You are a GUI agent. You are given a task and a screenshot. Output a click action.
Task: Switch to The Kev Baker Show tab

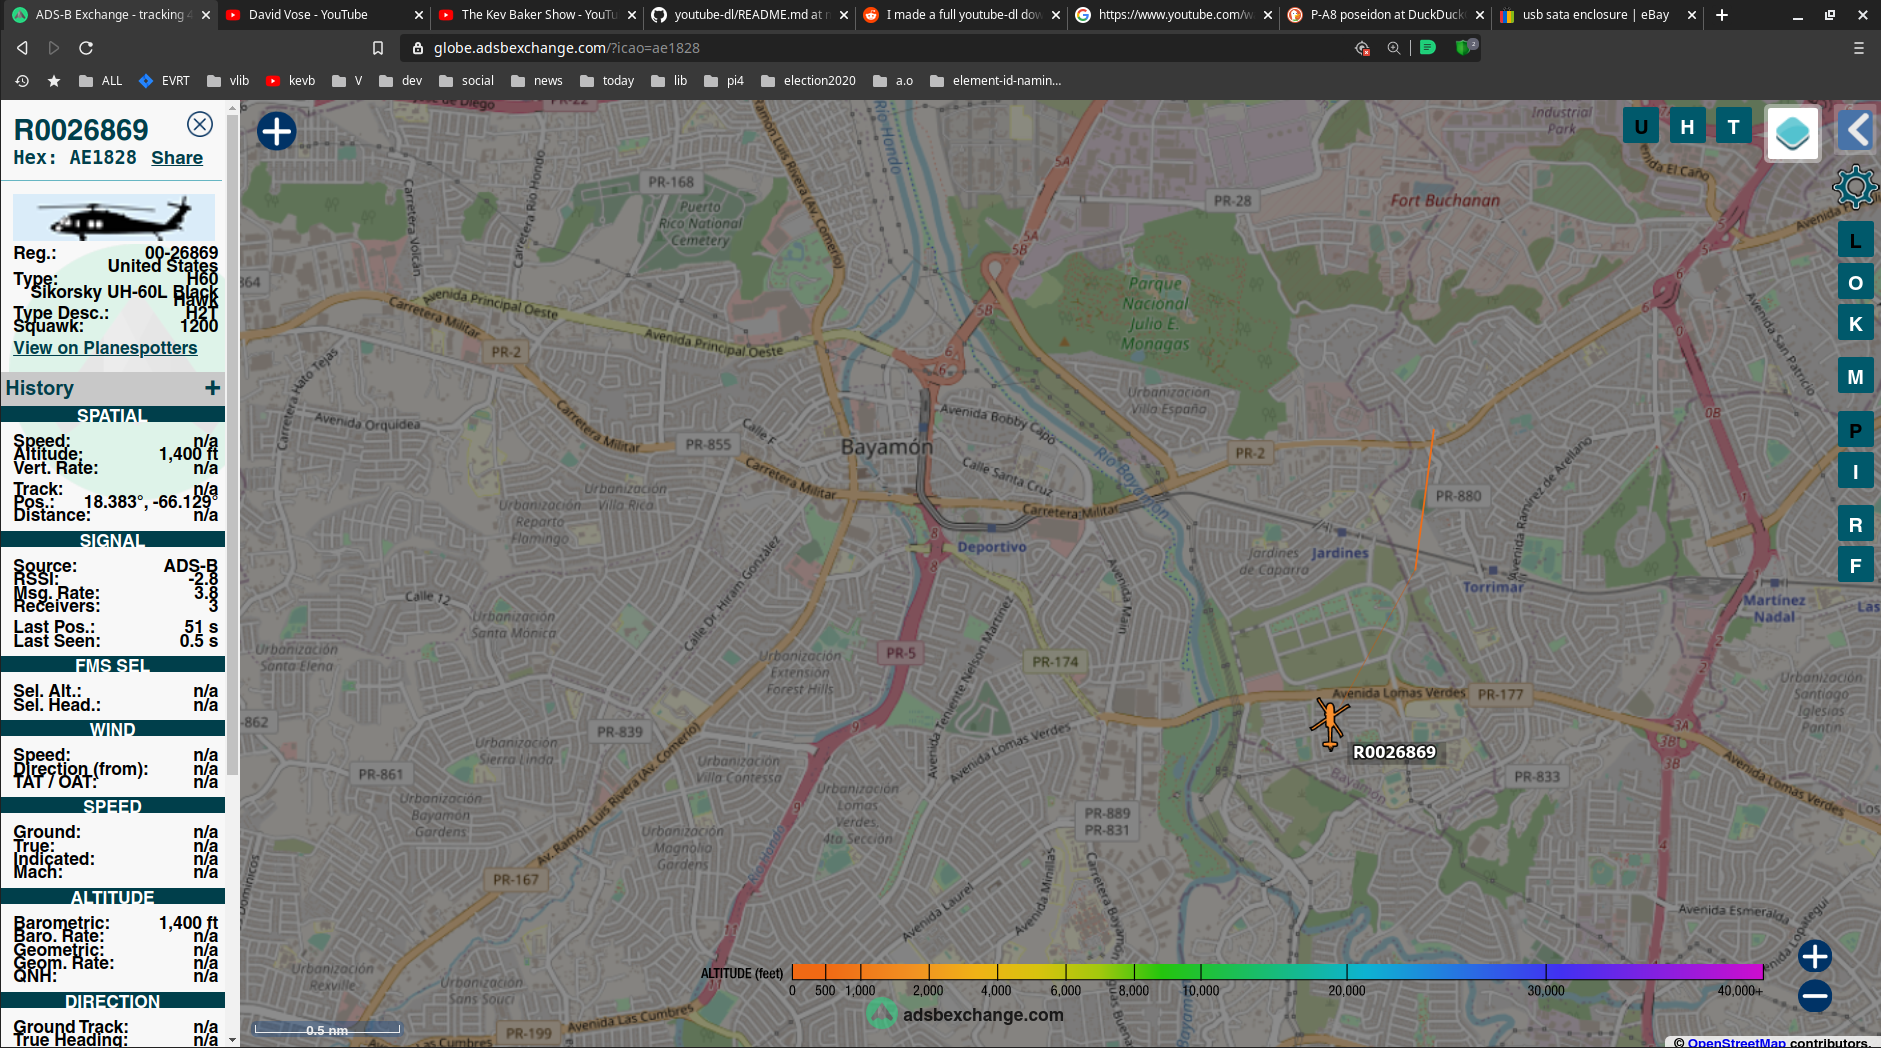(x=537, y=15)
